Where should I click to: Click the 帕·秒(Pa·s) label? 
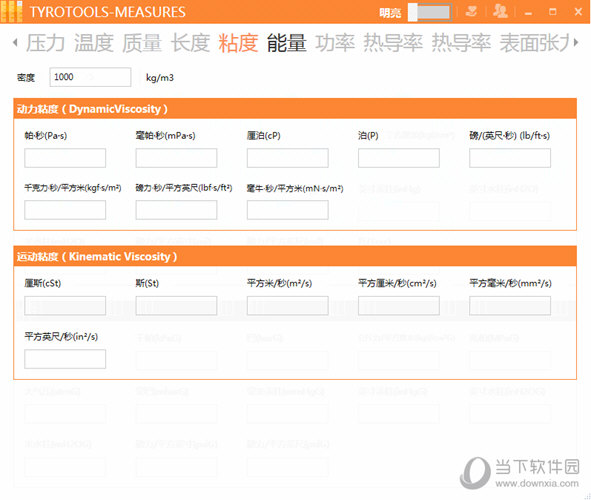[x=46, y=136]
